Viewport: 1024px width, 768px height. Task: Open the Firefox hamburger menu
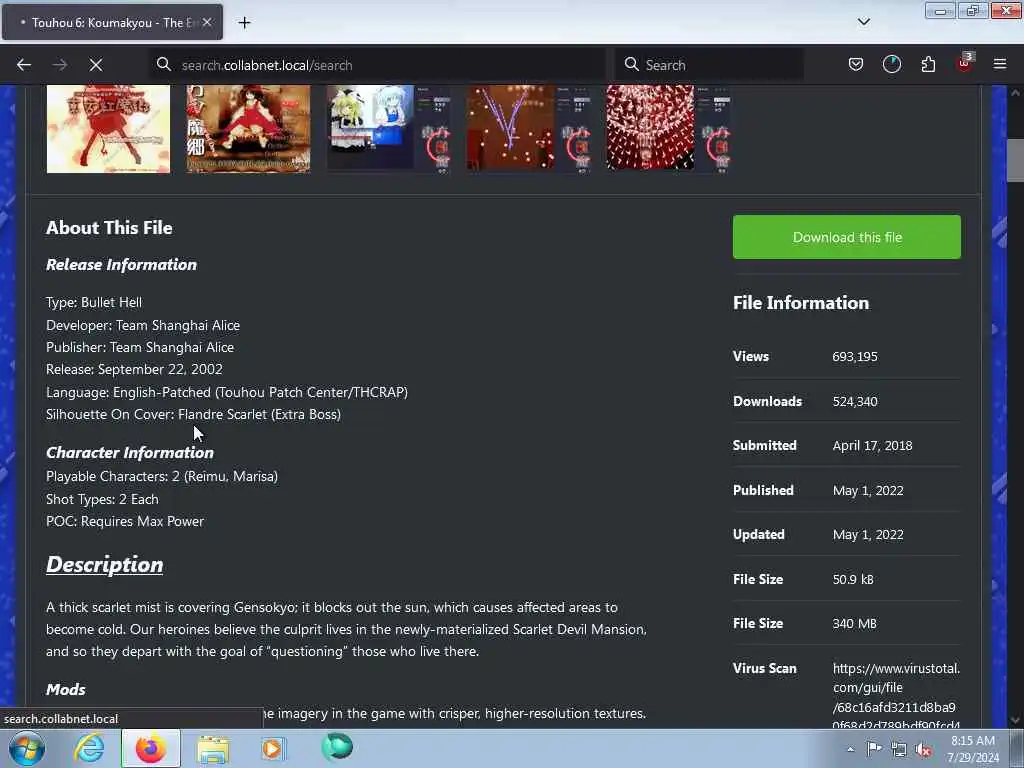coord(1000,65)
